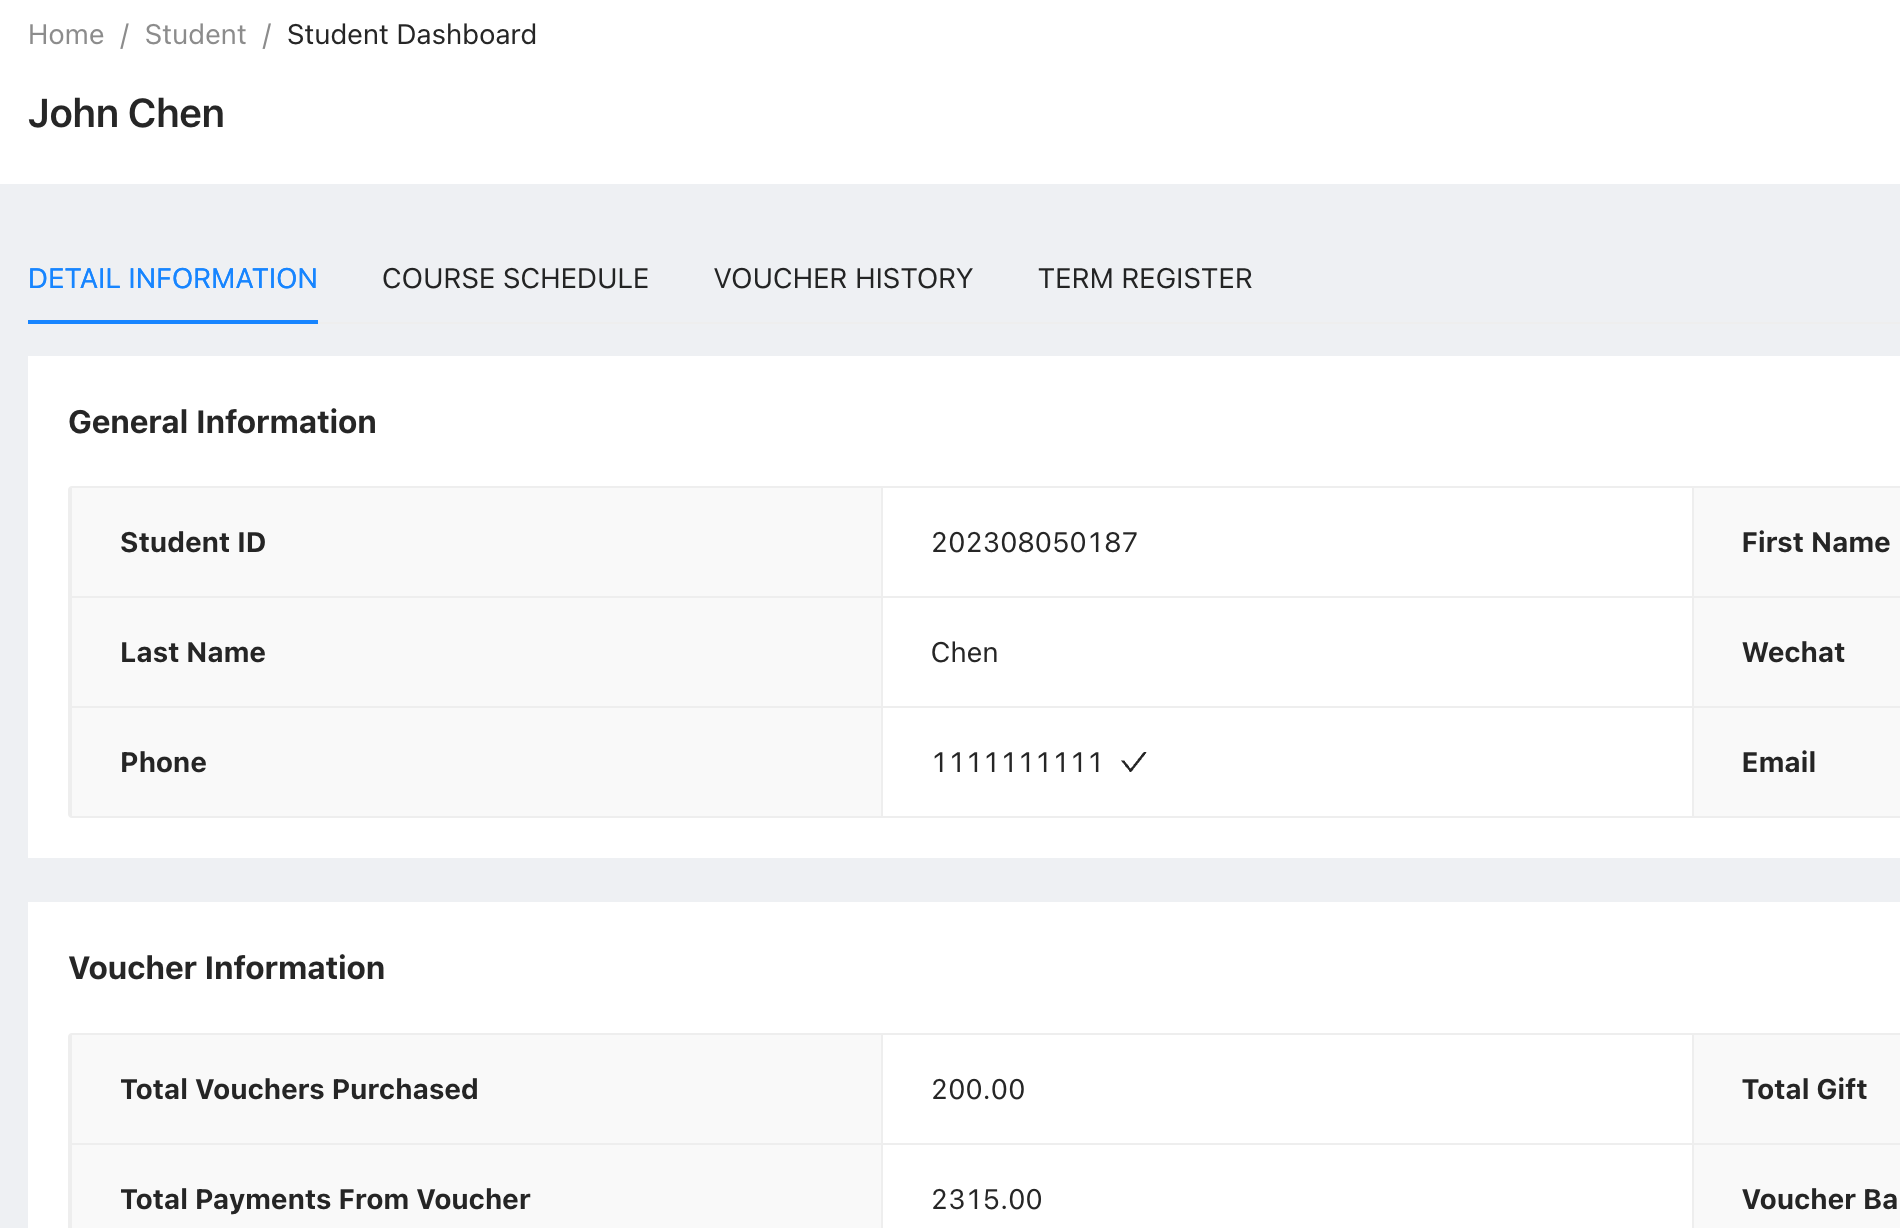Click the Total Payments From Voucher amount 2315.00
1900x1228 pixels.
click(x=986, y=1199)
